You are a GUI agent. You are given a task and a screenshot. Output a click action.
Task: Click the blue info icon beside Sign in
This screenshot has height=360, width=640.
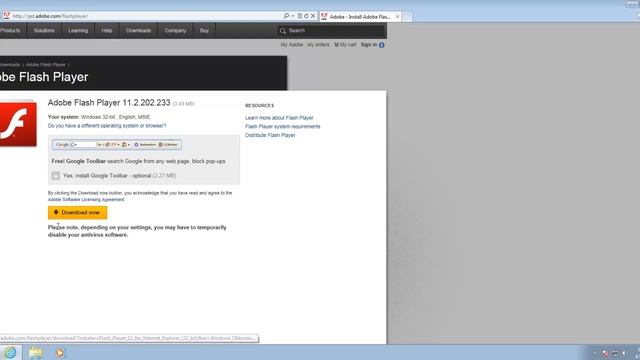(x=382, y=45)
